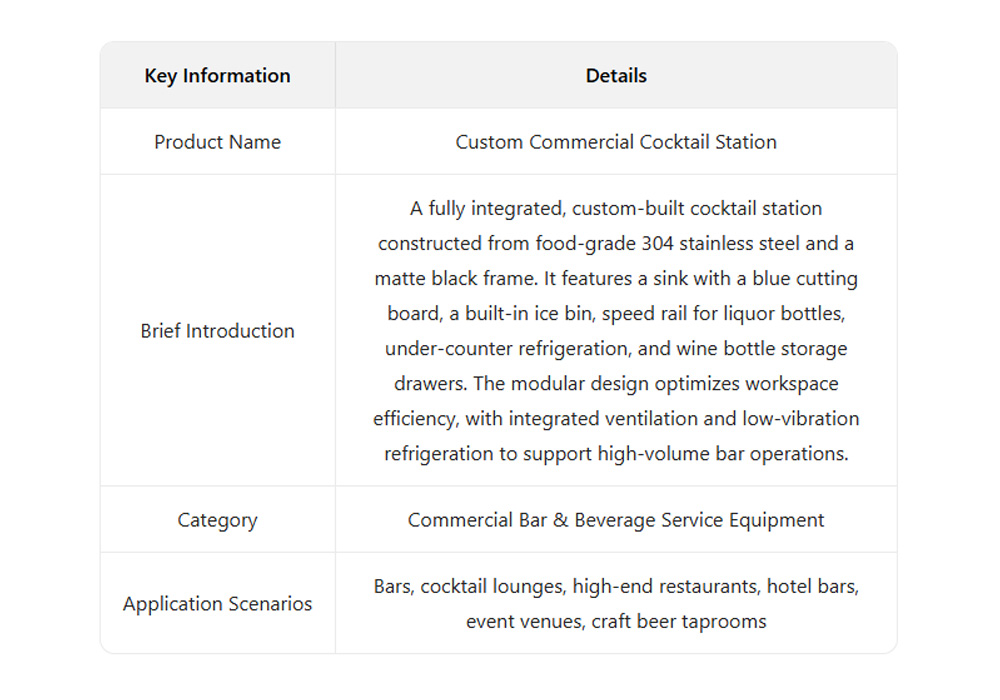Select the Application Scenarios row label
The width and height of the screenshot is (1000, 700).
pyautogui.click(x=217, y=604)
